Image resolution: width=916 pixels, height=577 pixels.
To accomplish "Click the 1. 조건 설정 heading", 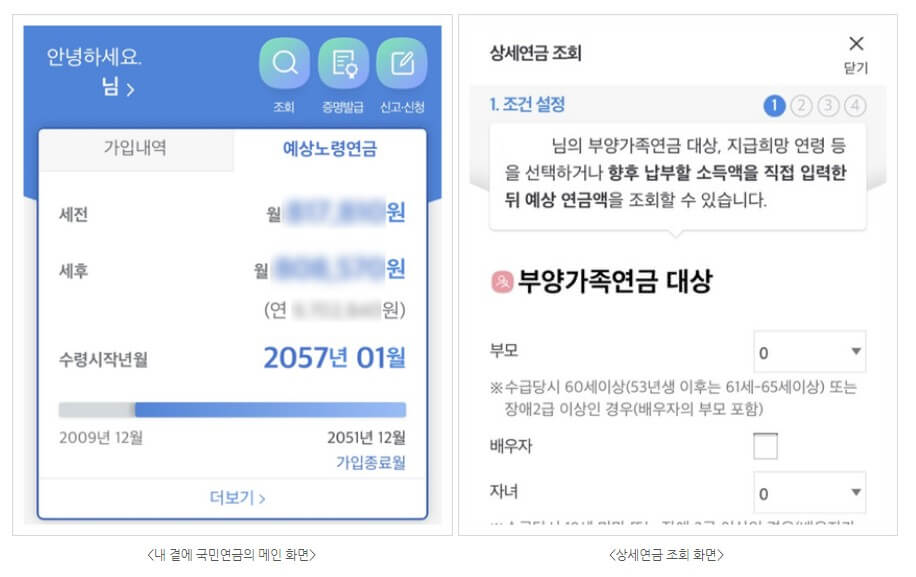I will pos(528,105).
